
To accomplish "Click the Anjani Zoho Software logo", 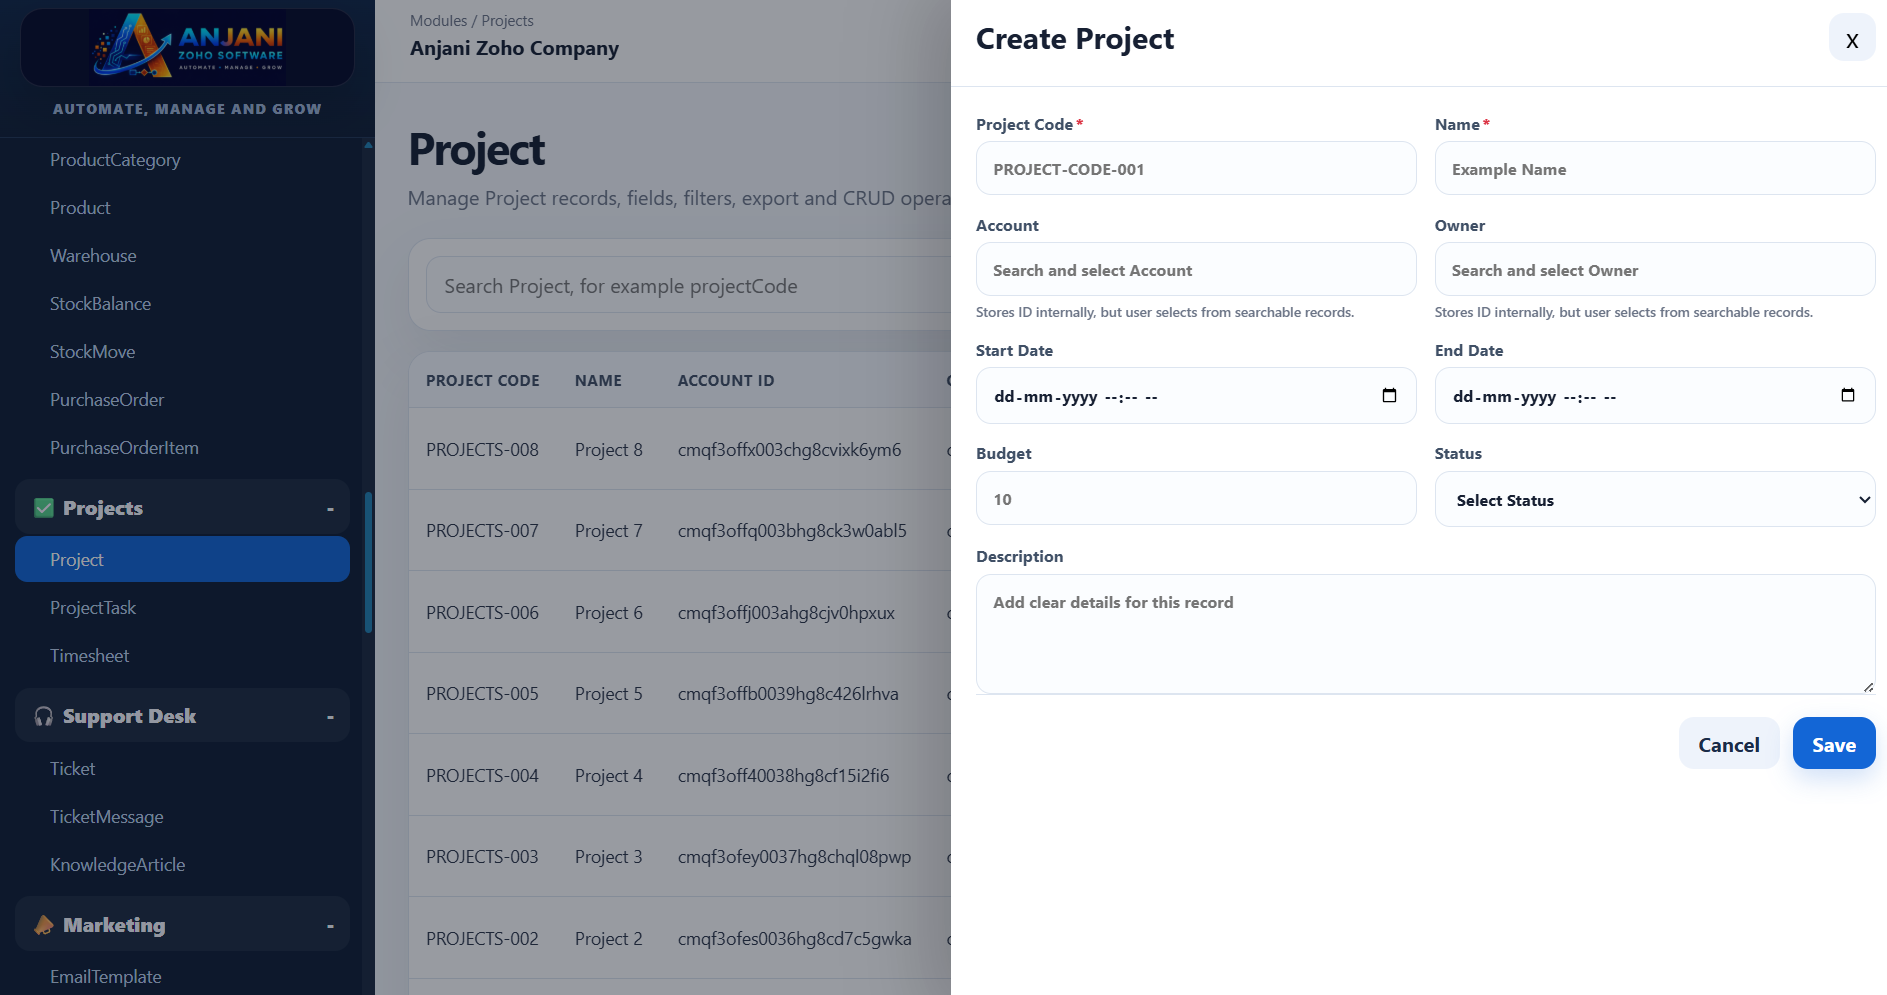I will [188, 47].
